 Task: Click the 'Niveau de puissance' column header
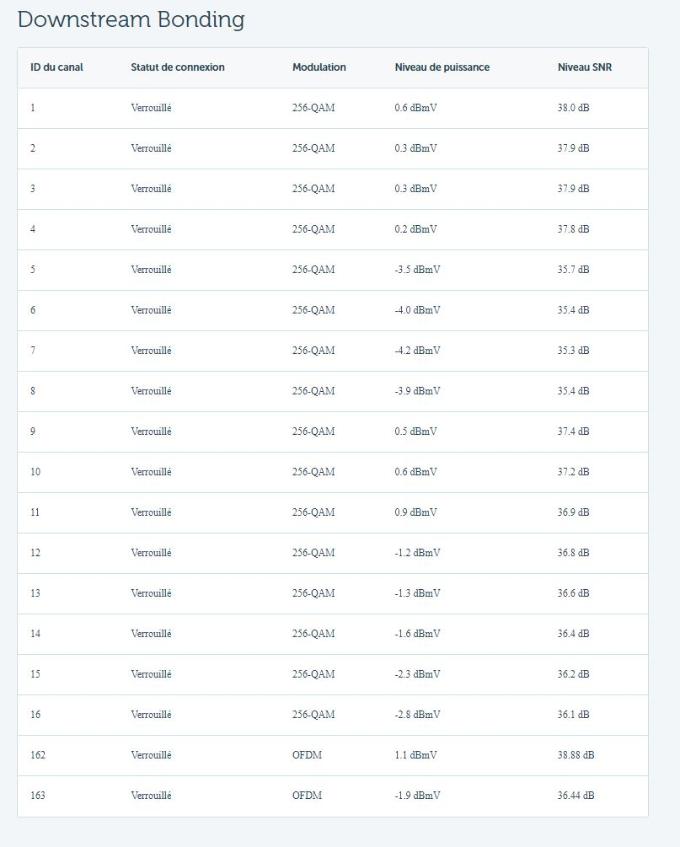(442, 68)
